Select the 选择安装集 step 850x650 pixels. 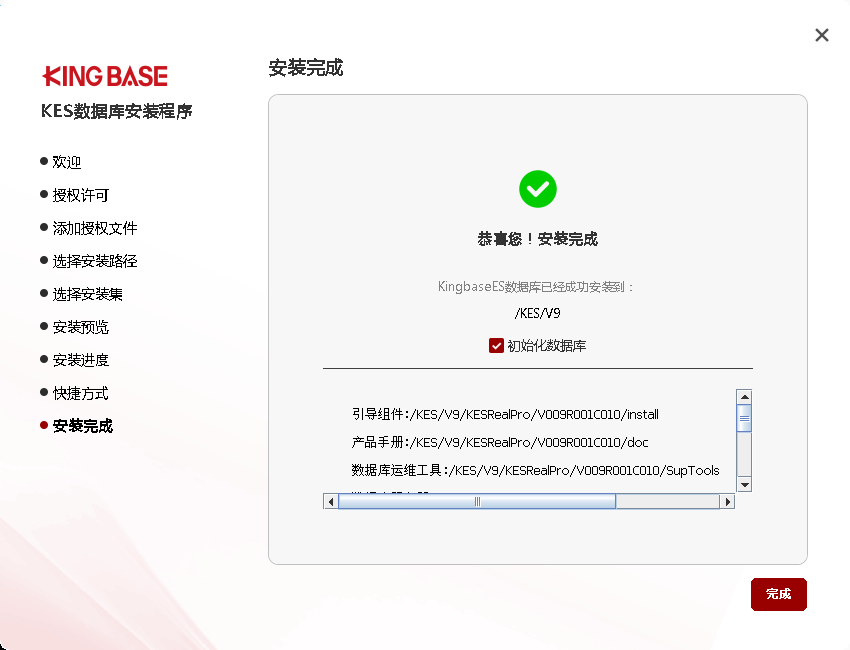click(88, 294)
